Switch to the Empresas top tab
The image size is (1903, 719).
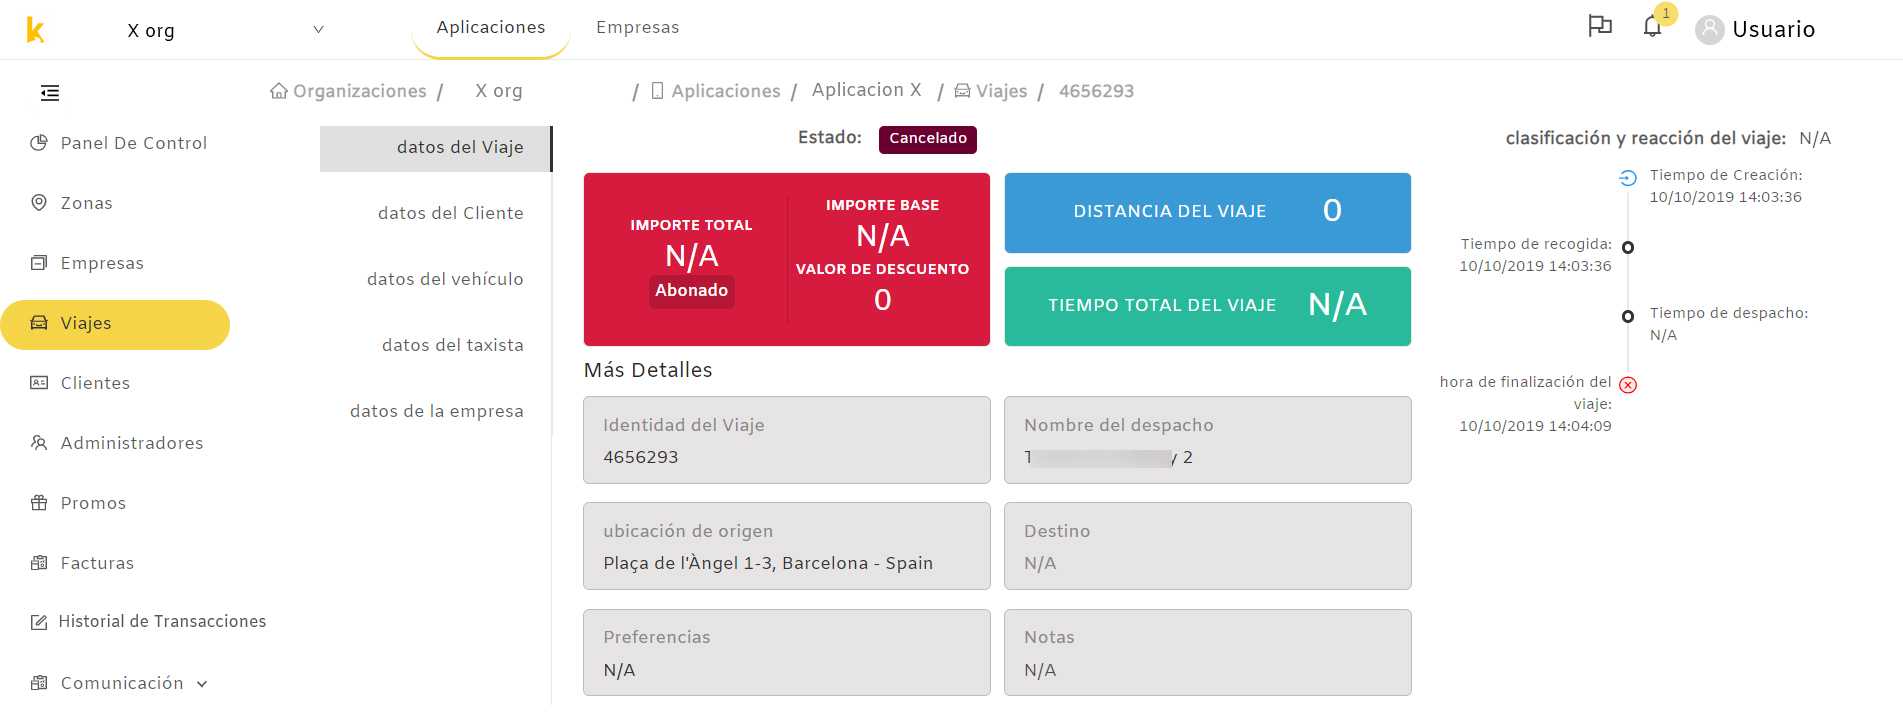pyautogui.click(x=637, y=27)
